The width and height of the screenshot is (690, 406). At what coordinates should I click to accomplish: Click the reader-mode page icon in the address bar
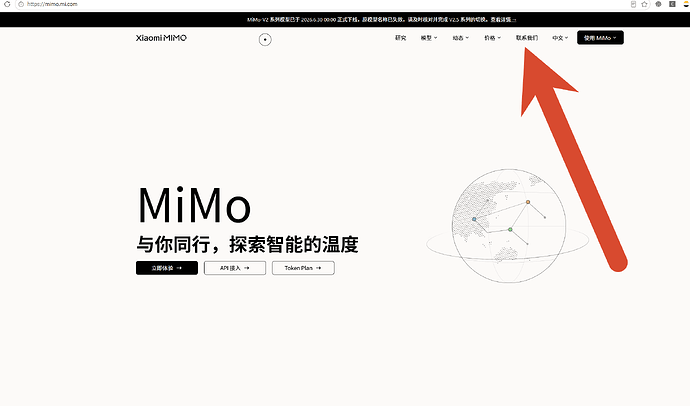point(633,4)
